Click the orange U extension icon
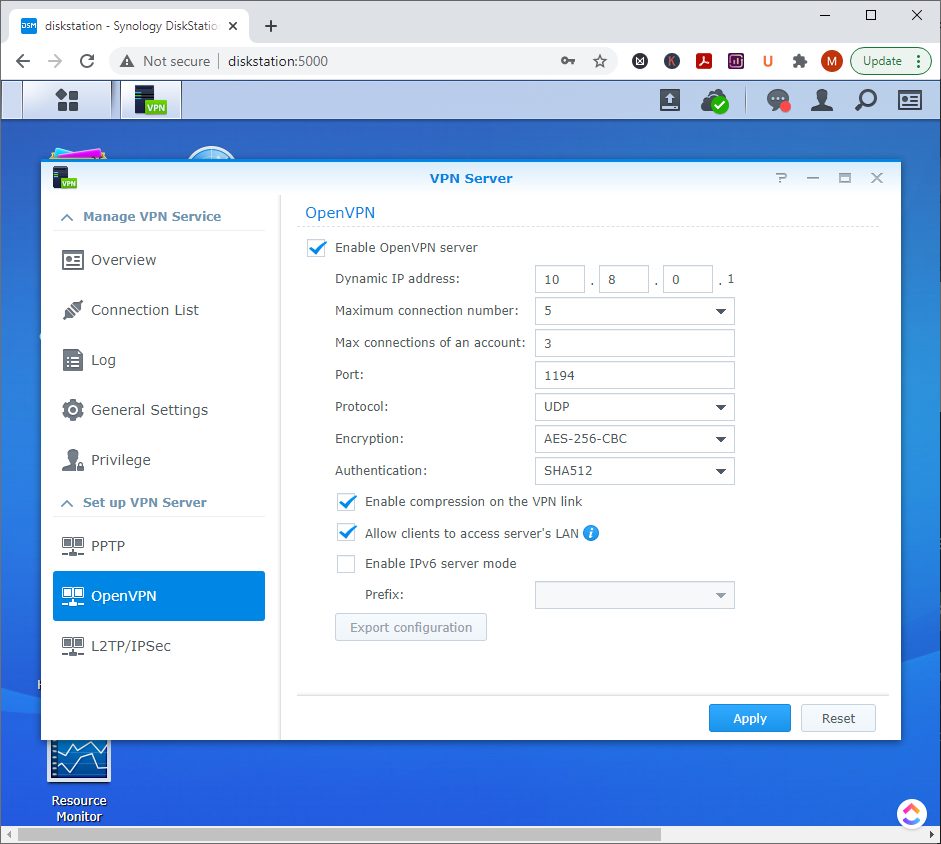This screenshot has width=941, height=844. tap(768, 61)
